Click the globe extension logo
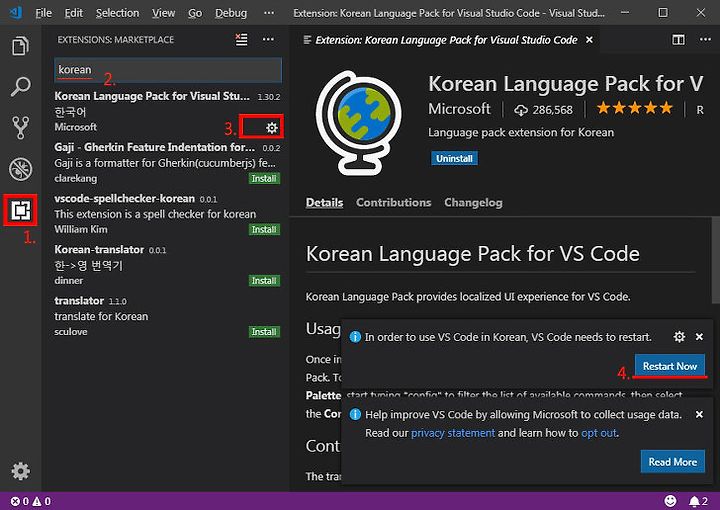The height and width of the screenshot is (510, 720). pos(359,122)
